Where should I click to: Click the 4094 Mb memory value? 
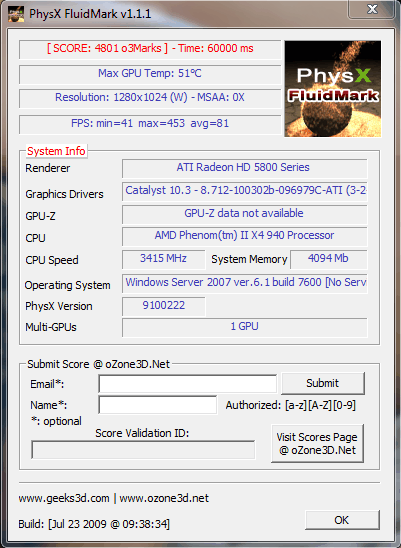click(328, 259)
